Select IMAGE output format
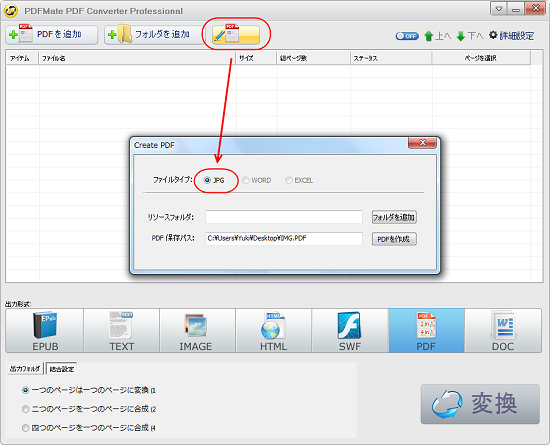550x445 pixels. (x=197, y=331)
